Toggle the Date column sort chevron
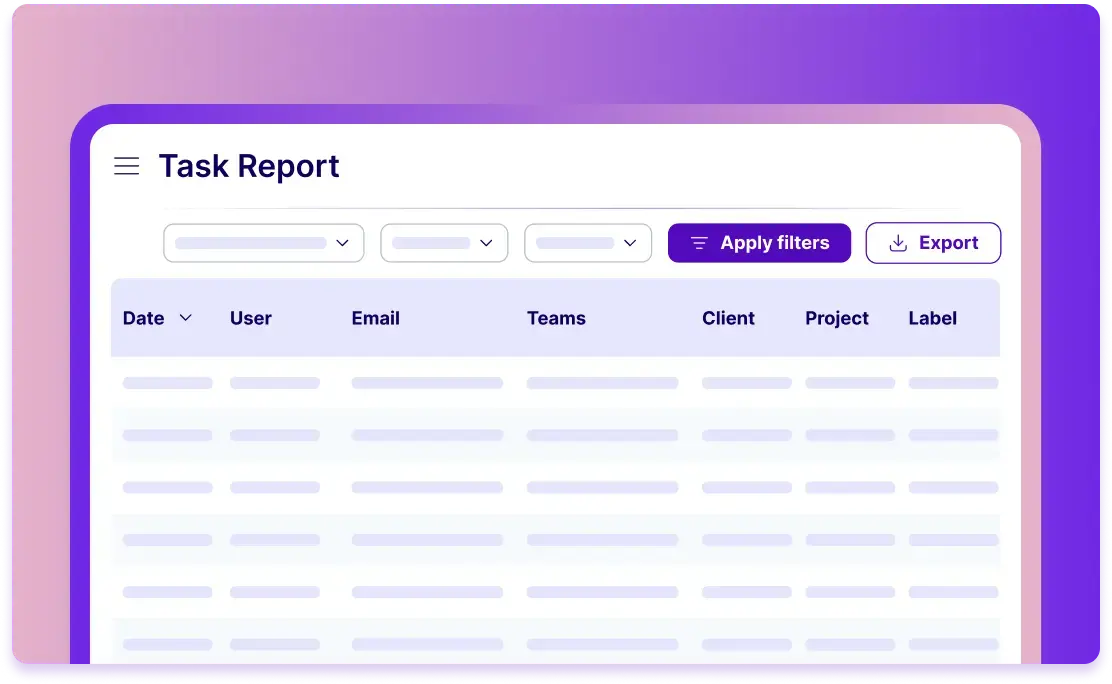1112x684 pixels. click(x=185, y=318)
